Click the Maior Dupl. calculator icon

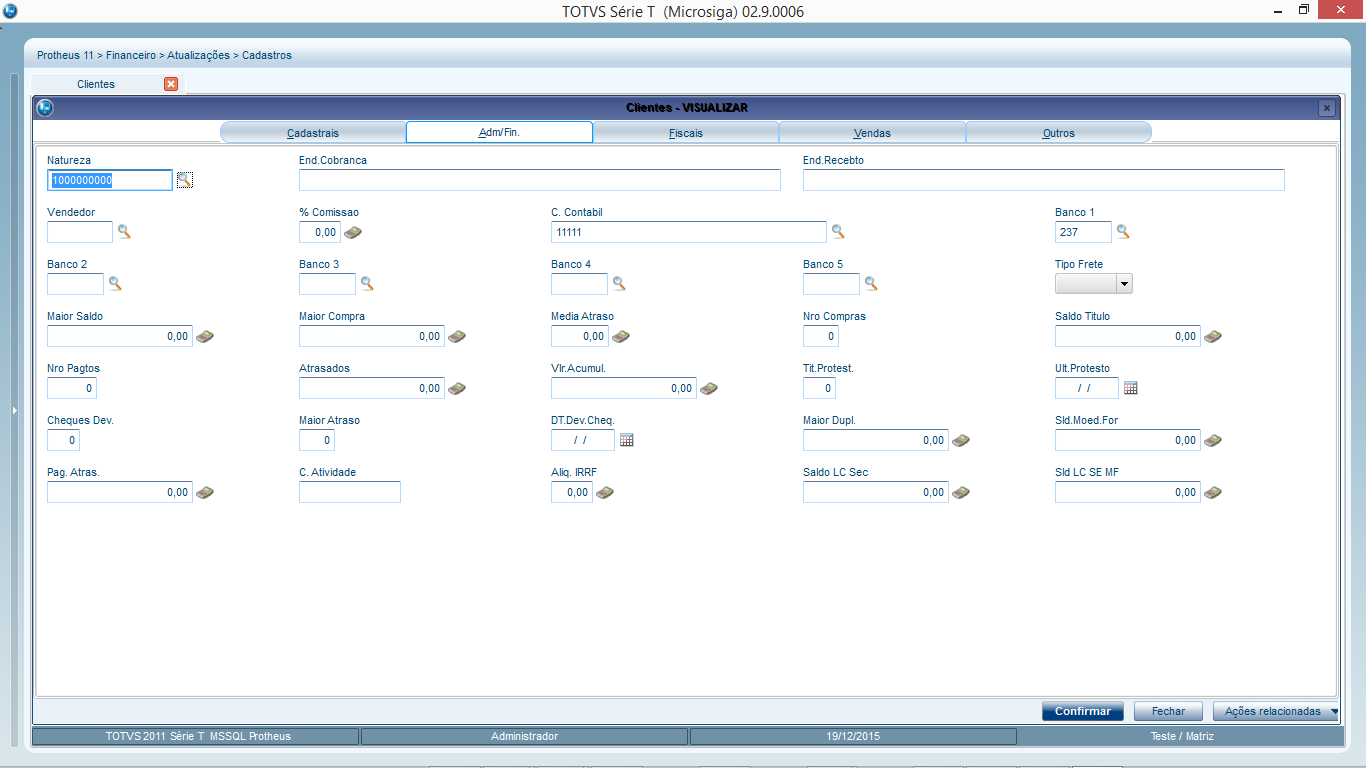961,440
